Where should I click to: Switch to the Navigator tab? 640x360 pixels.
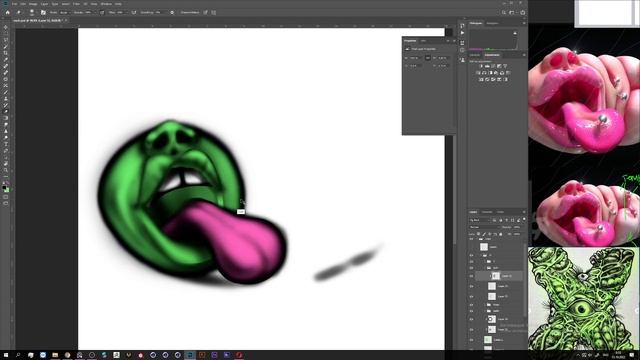(x=493, y=23)
